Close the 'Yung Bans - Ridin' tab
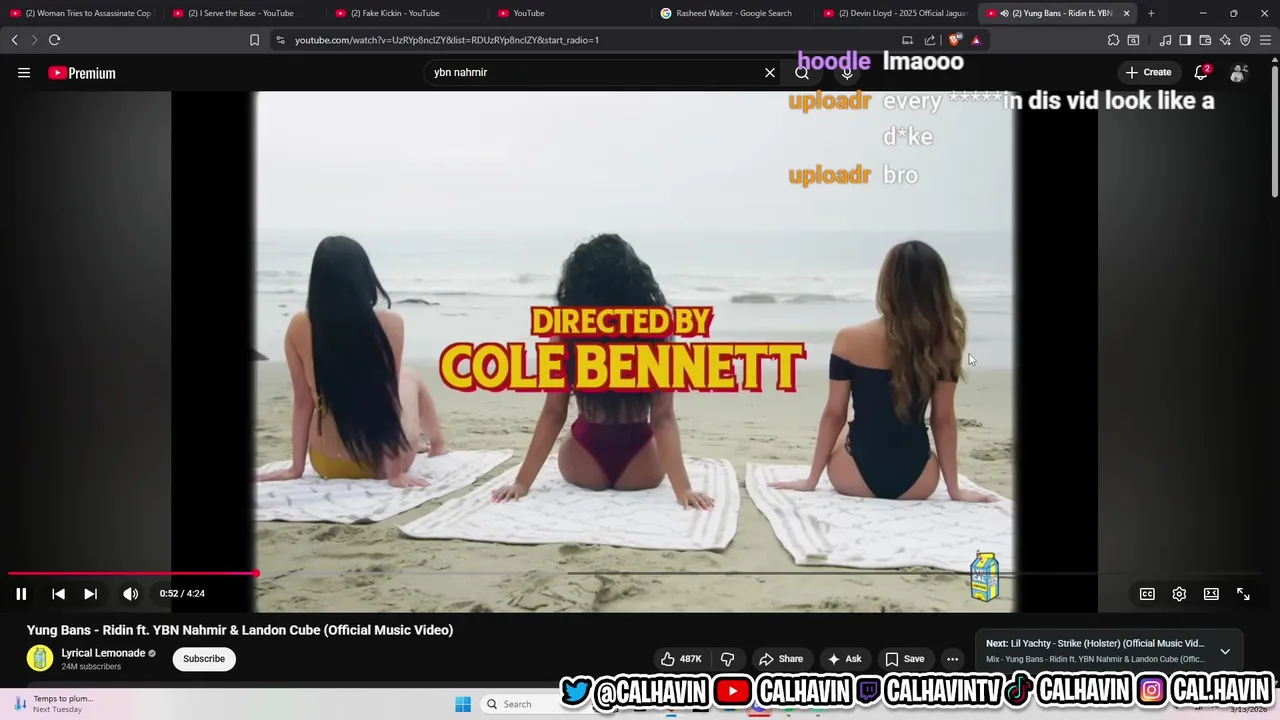This screenshot has height=720, width=1280. (1126, 13)
